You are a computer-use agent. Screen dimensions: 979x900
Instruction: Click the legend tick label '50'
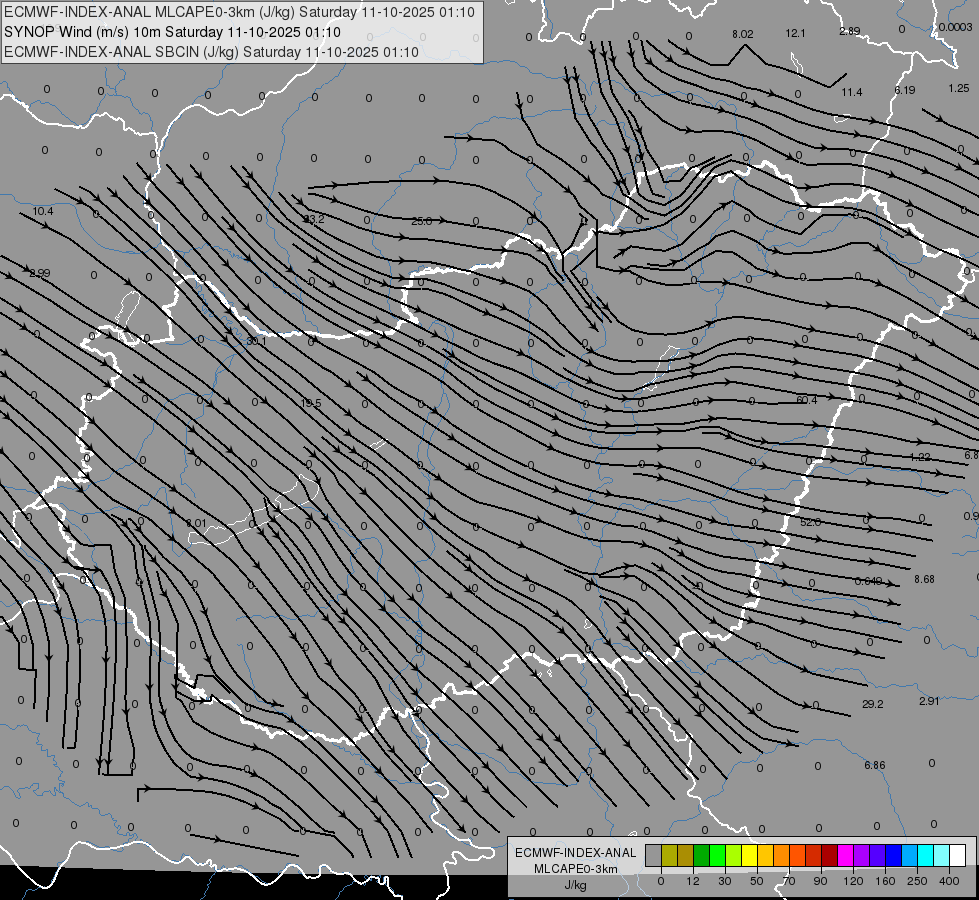tap(756, 881)
